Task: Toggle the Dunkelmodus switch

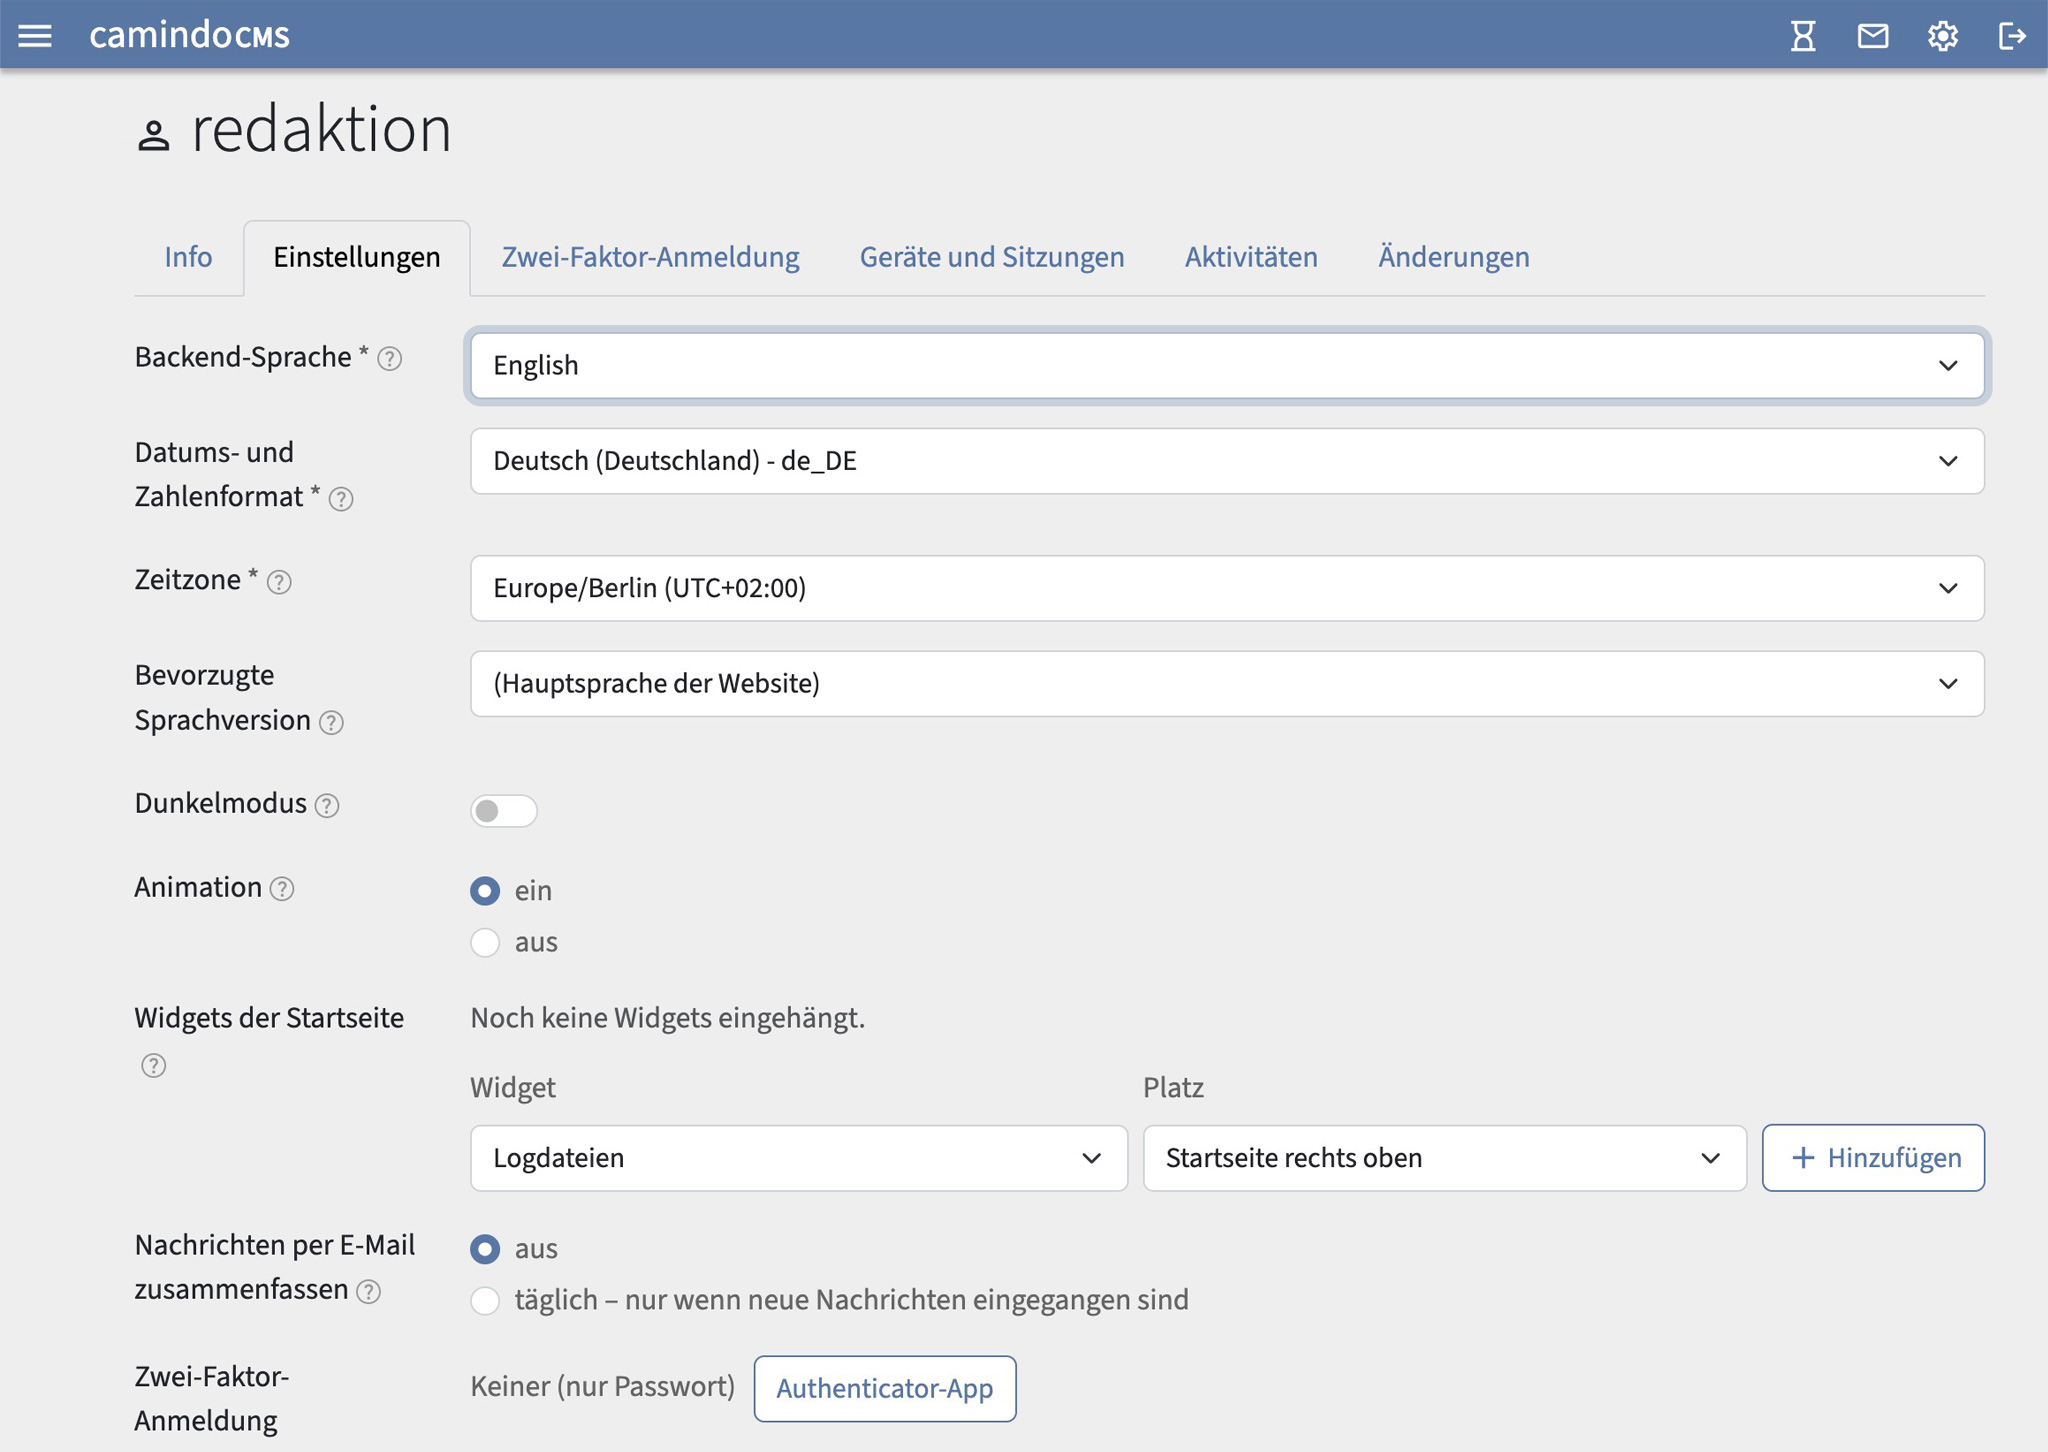Action: tap(504, 810)
